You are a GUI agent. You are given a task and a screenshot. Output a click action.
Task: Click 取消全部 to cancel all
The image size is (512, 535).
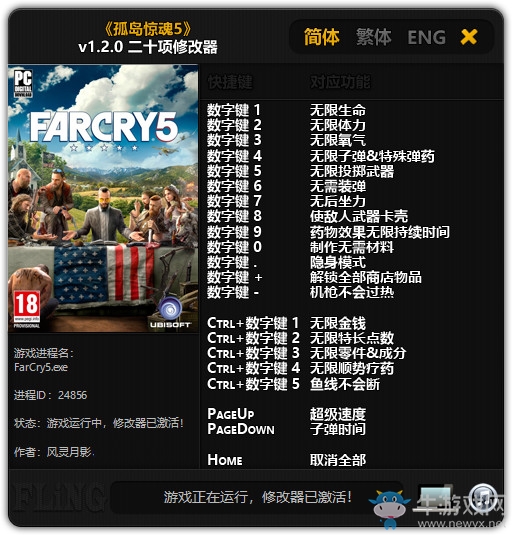click(338, 460)
